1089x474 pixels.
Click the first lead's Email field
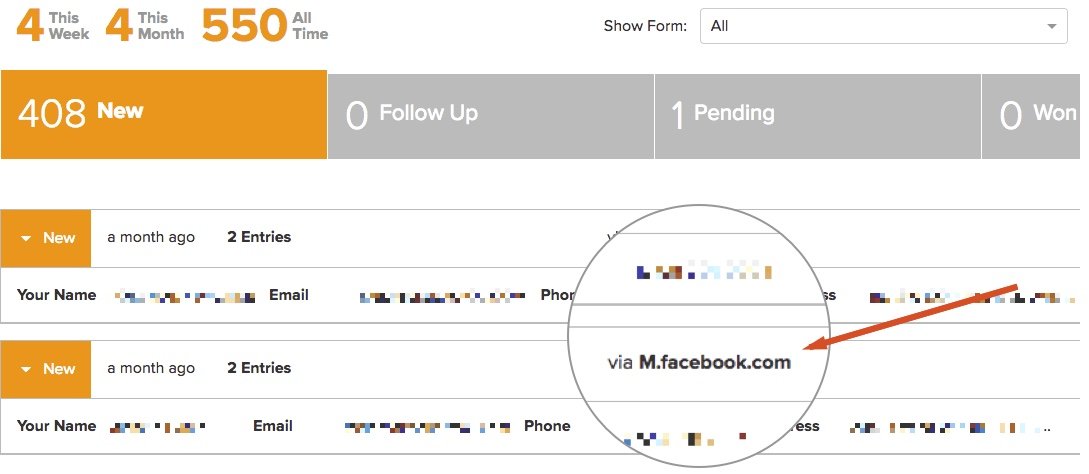pyautogui.click(x=289, y=295)
